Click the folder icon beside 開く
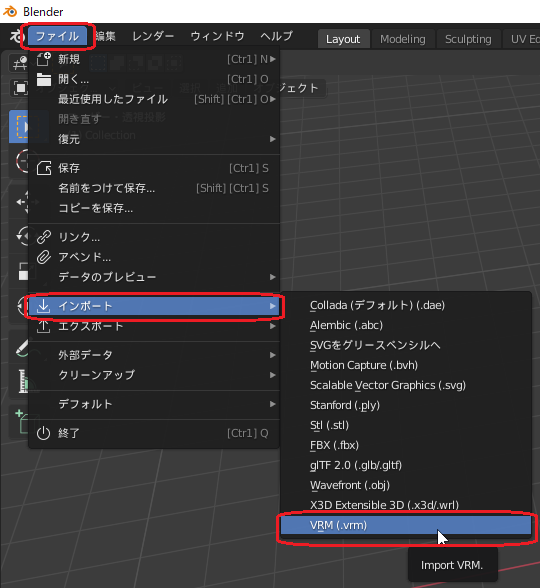Image resolution: width=540 pixels, height=588 pixels. (x=44, y=80)
